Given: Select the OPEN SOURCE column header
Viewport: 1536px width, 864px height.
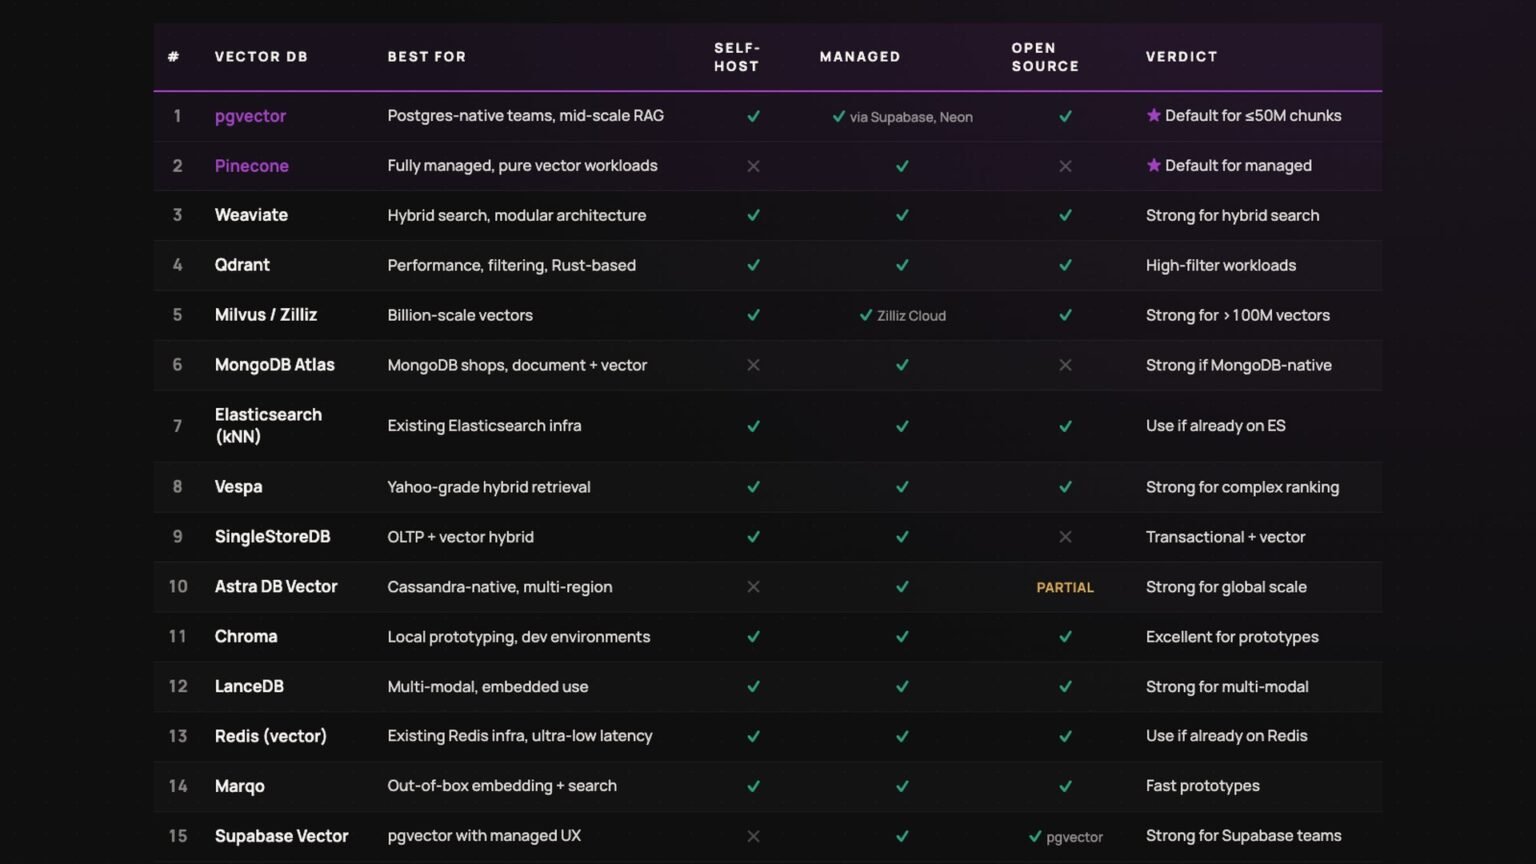Looking at the screenshot, I should (x=1045, y=57).
